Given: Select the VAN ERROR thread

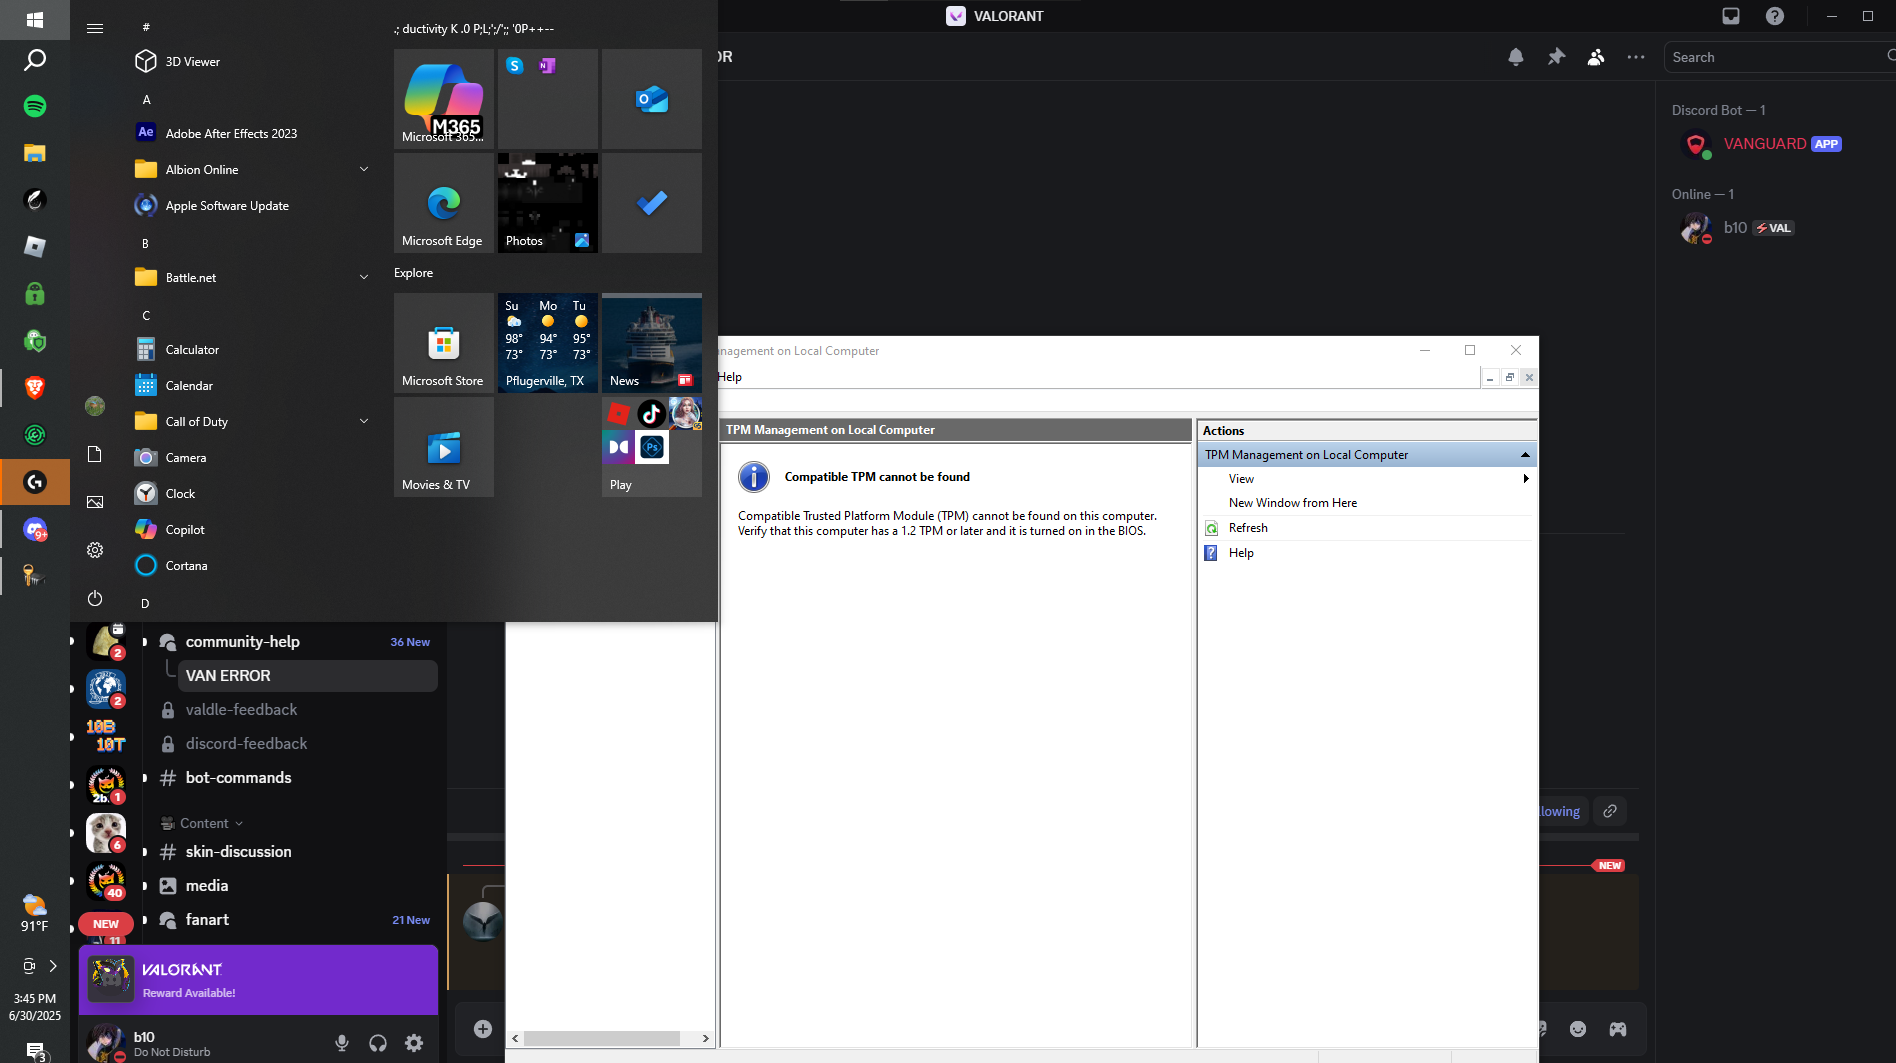Looking at the screenshot, I should pos(228,676).
